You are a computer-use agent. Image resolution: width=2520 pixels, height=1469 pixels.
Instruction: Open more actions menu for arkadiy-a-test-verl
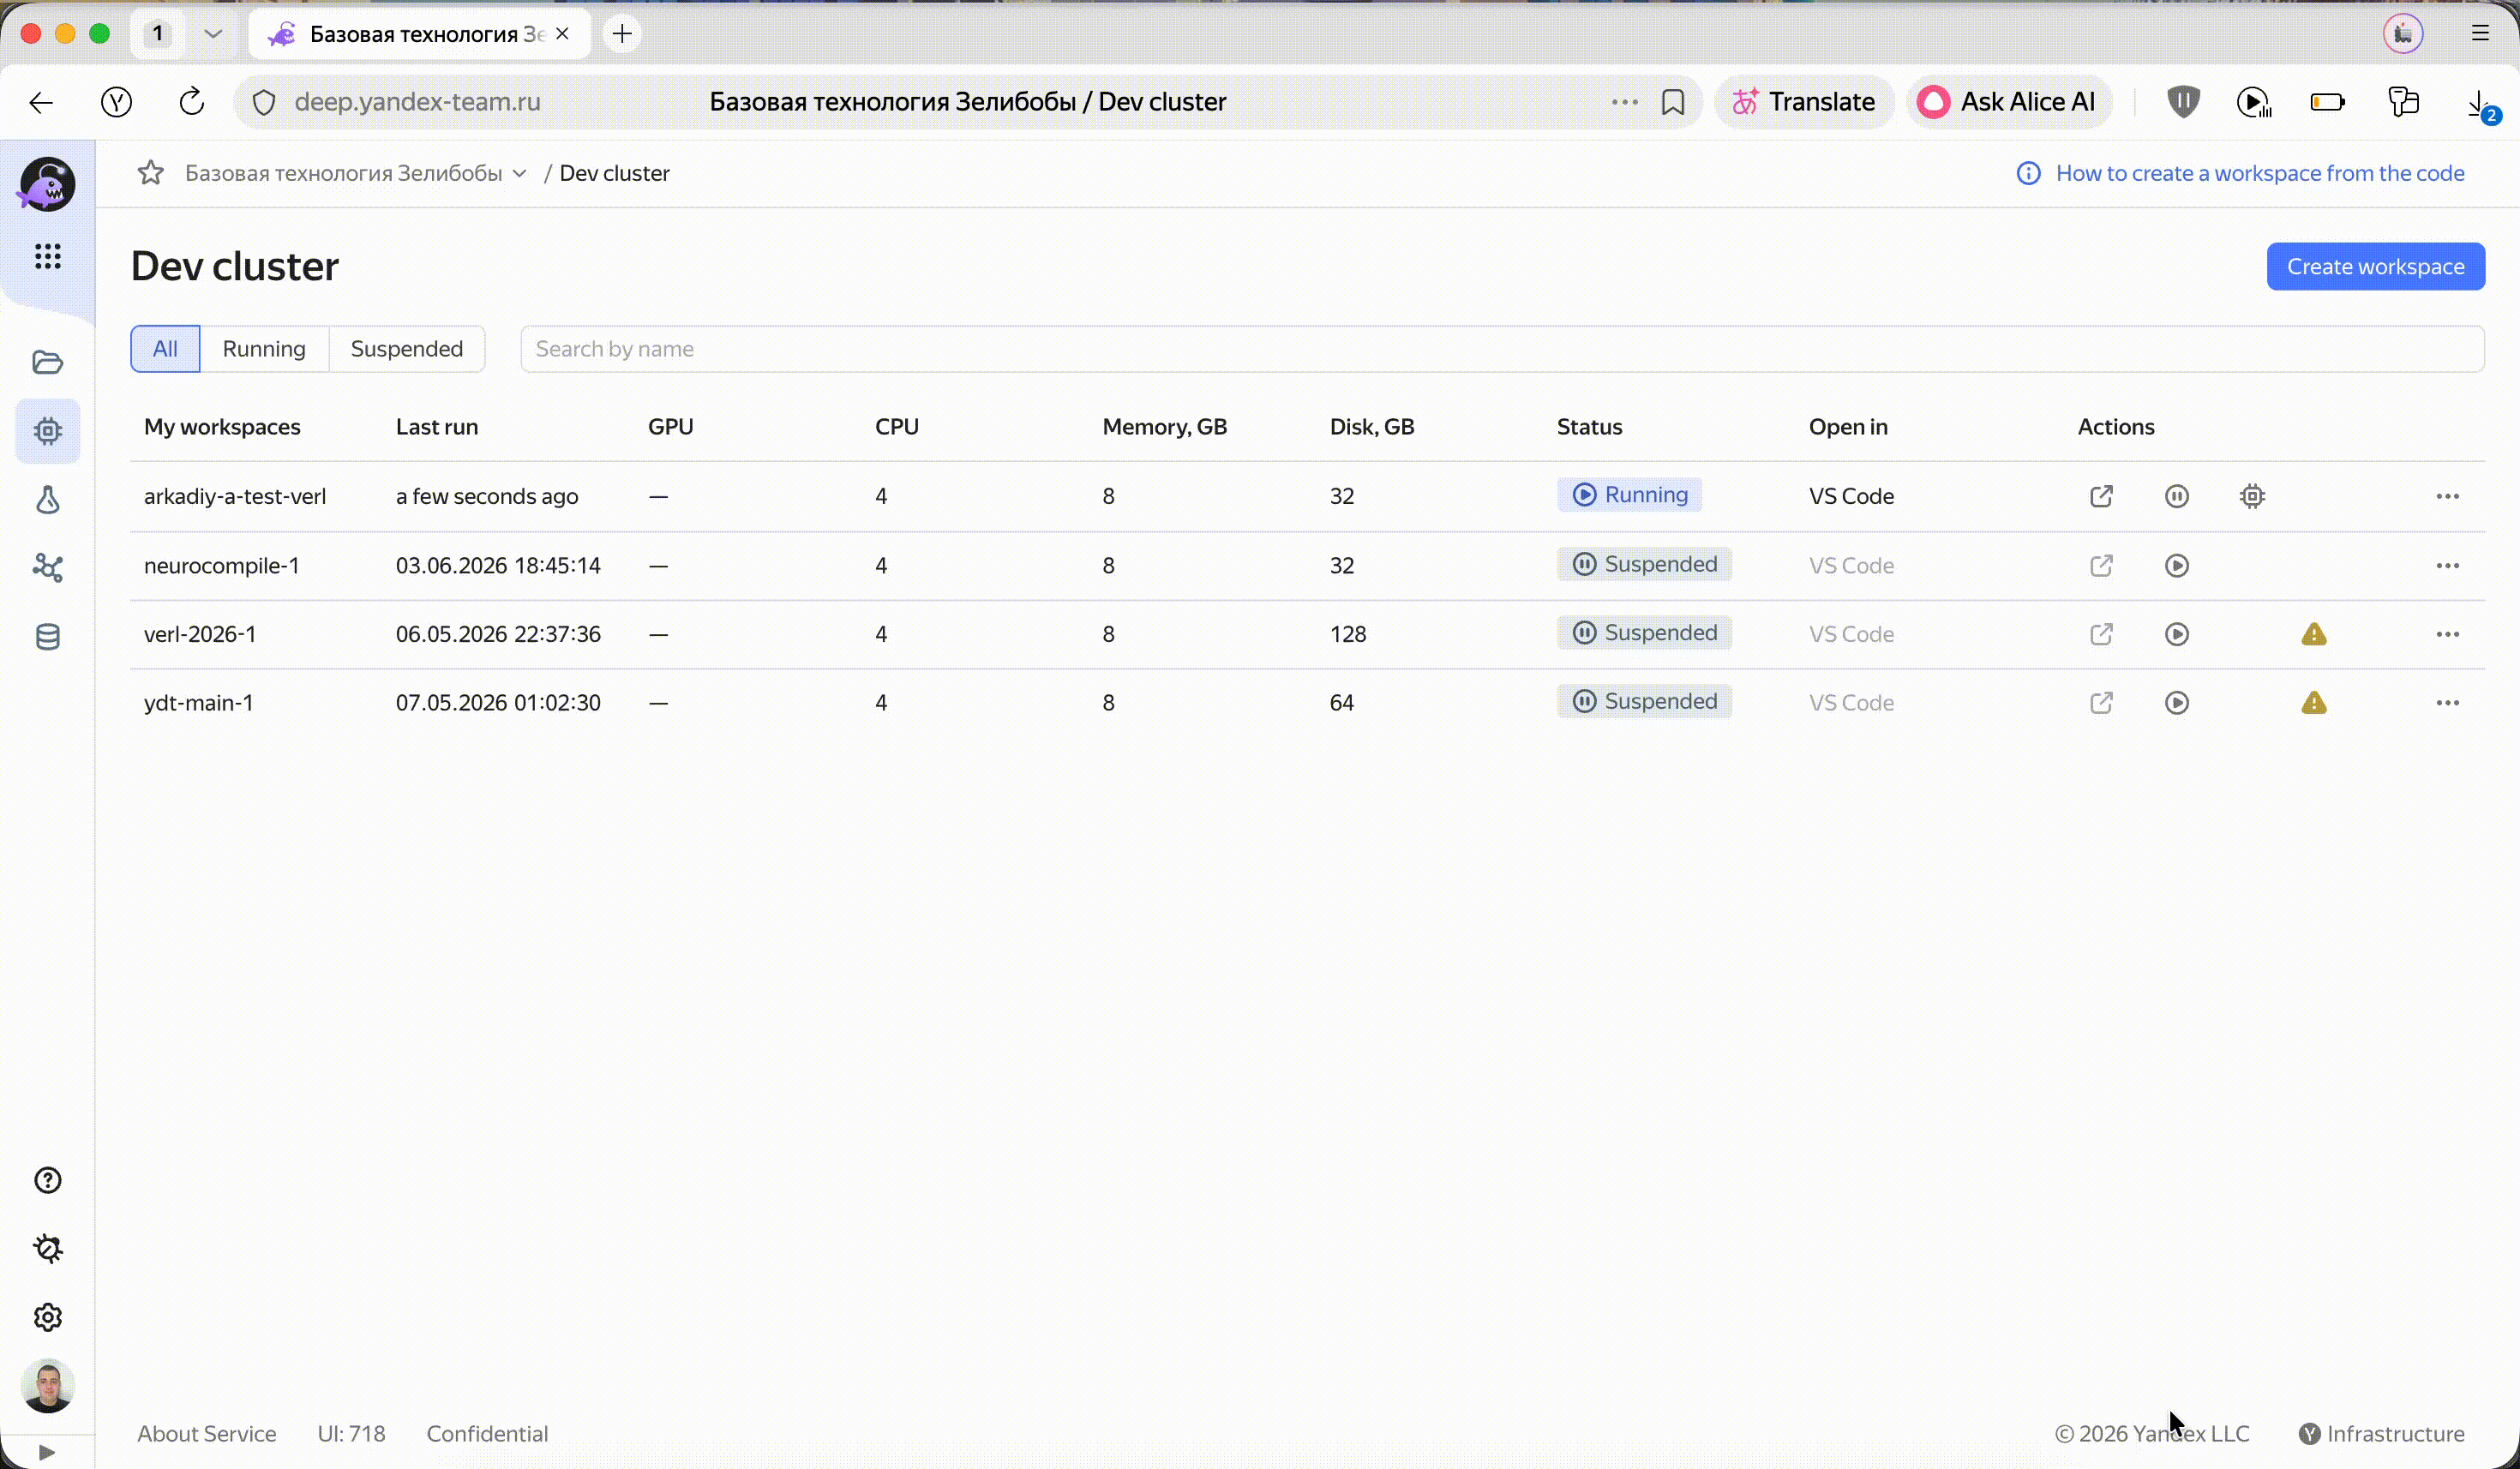click(2447, 496)
